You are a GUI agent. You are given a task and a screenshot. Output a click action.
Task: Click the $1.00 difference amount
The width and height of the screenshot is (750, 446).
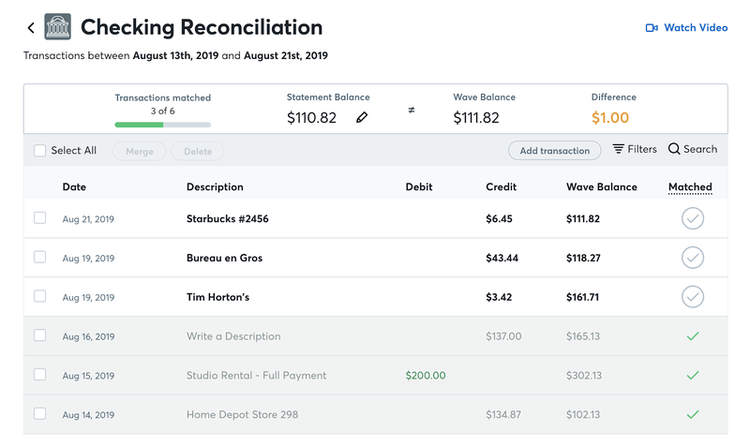point(610,118)
